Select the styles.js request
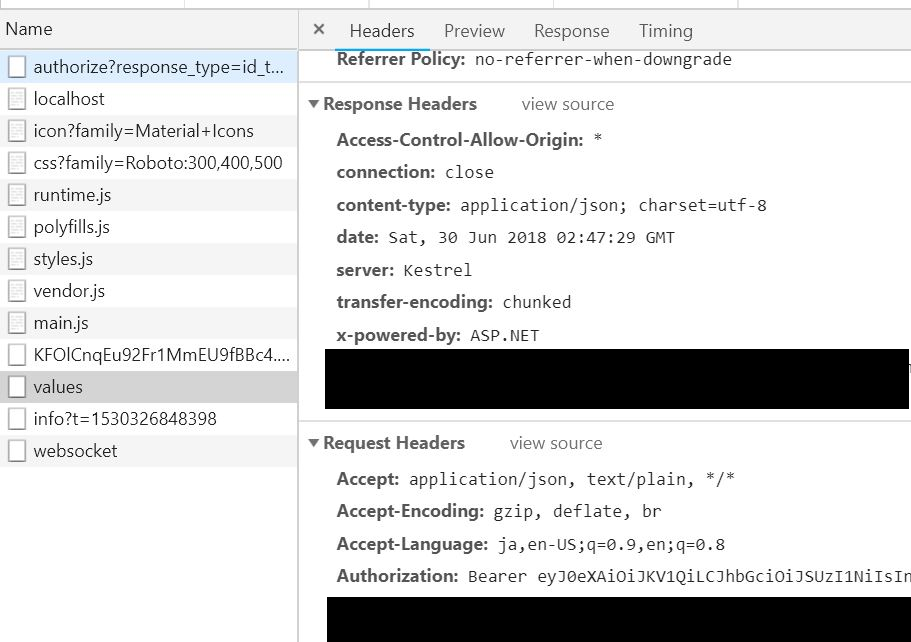Screen dimensions: 911x642 point(149,259)
